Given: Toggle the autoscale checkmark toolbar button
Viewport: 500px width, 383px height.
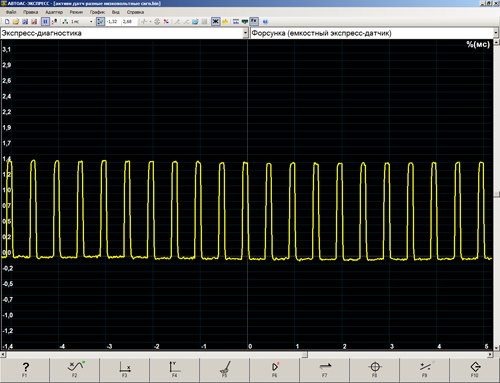Looking at the screenshot, I should click(100, 22).
